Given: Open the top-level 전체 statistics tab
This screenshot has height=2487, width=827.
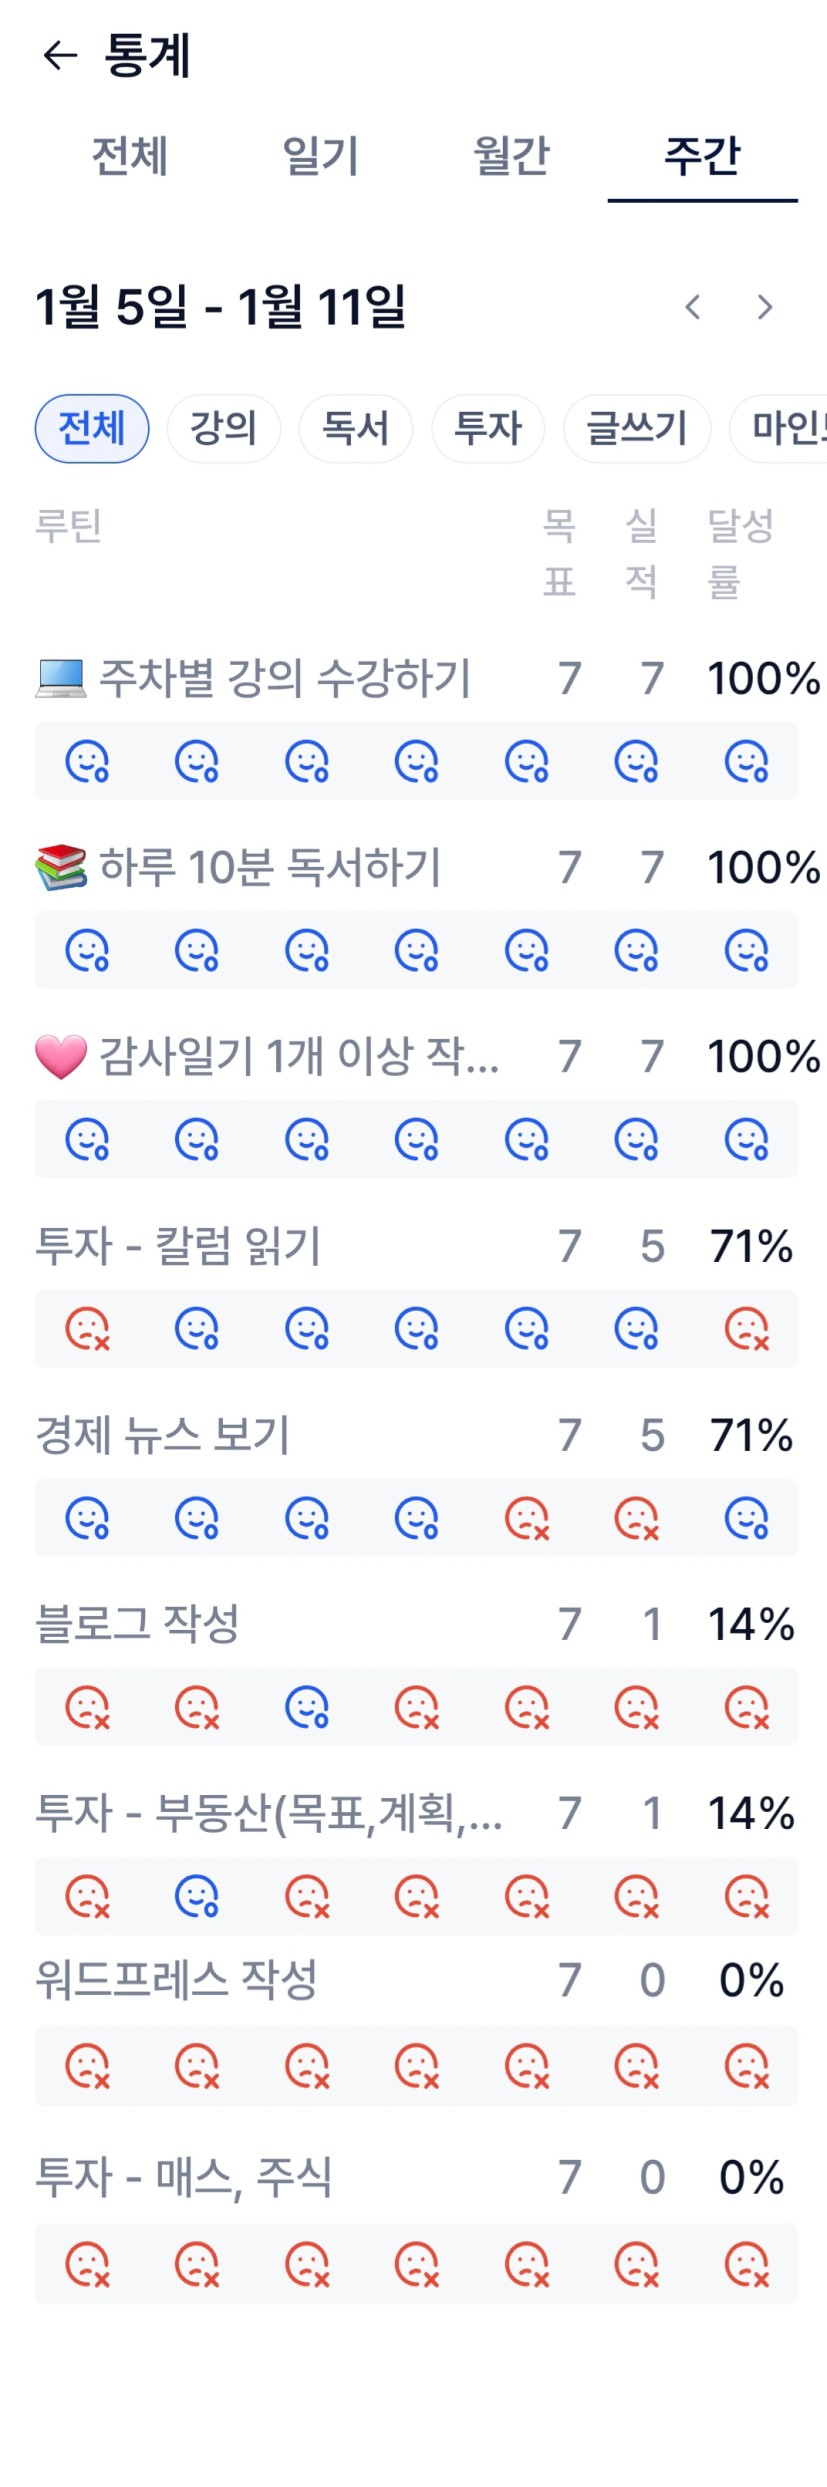Looking at the screenshot, I should click(x=129, y=157).
